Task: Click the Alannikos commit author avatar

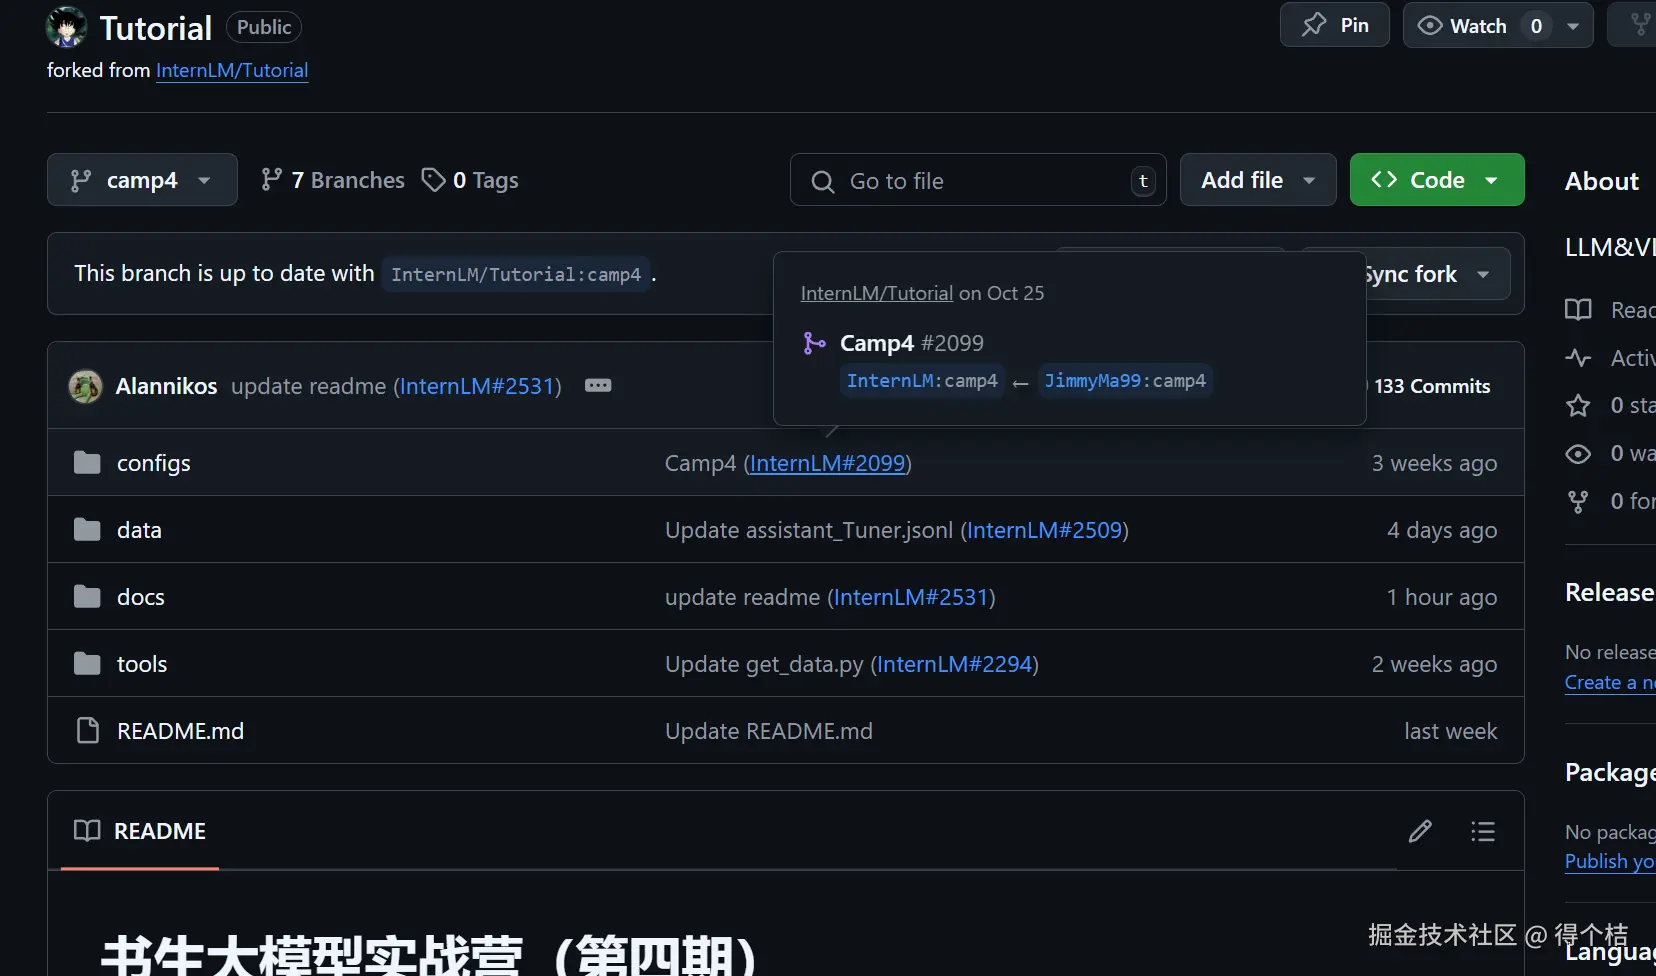Action: (85, 386)
